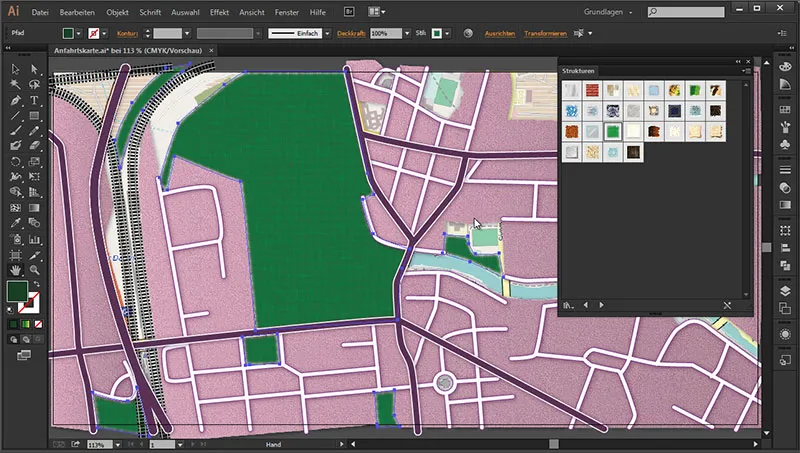Select the Paintbrush tool

click(x=15, y=131)
